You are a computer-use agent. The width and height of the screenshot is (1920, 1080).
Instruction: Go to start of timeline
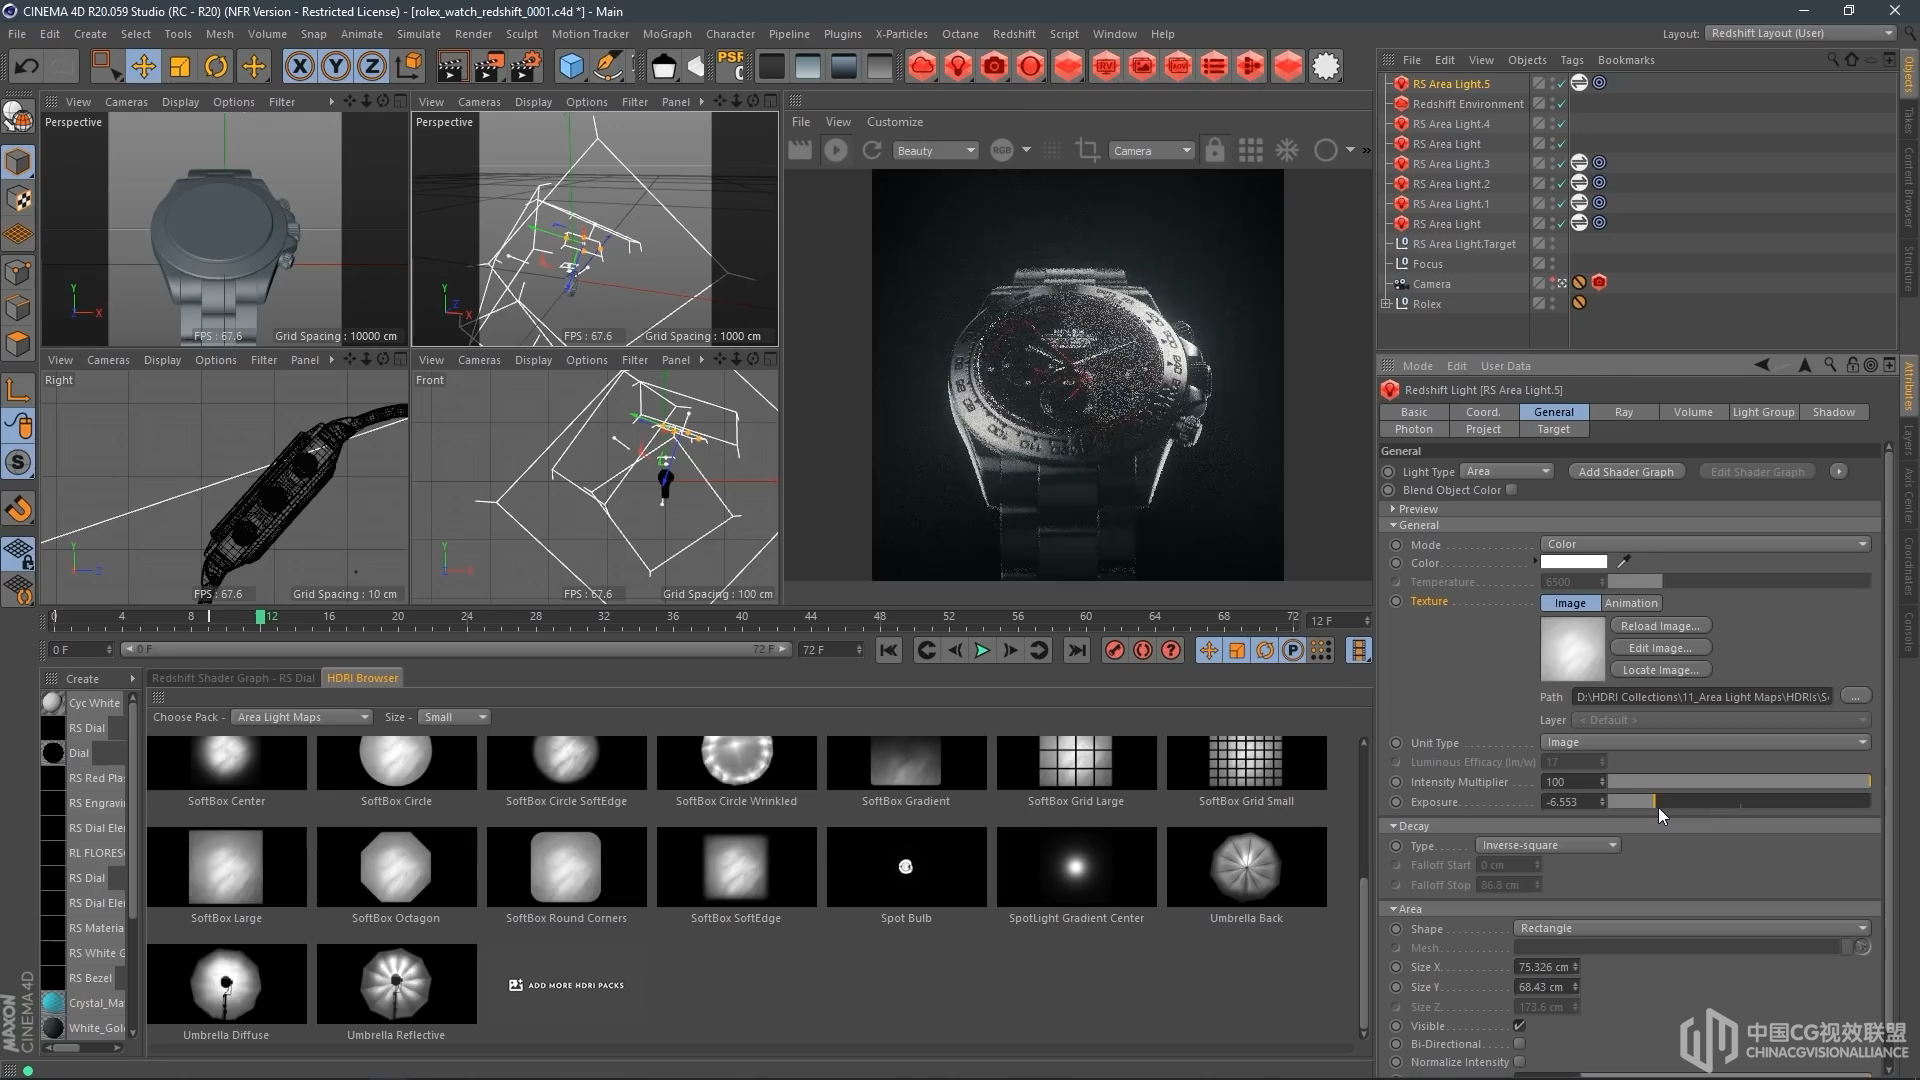[x=888, y=650]
